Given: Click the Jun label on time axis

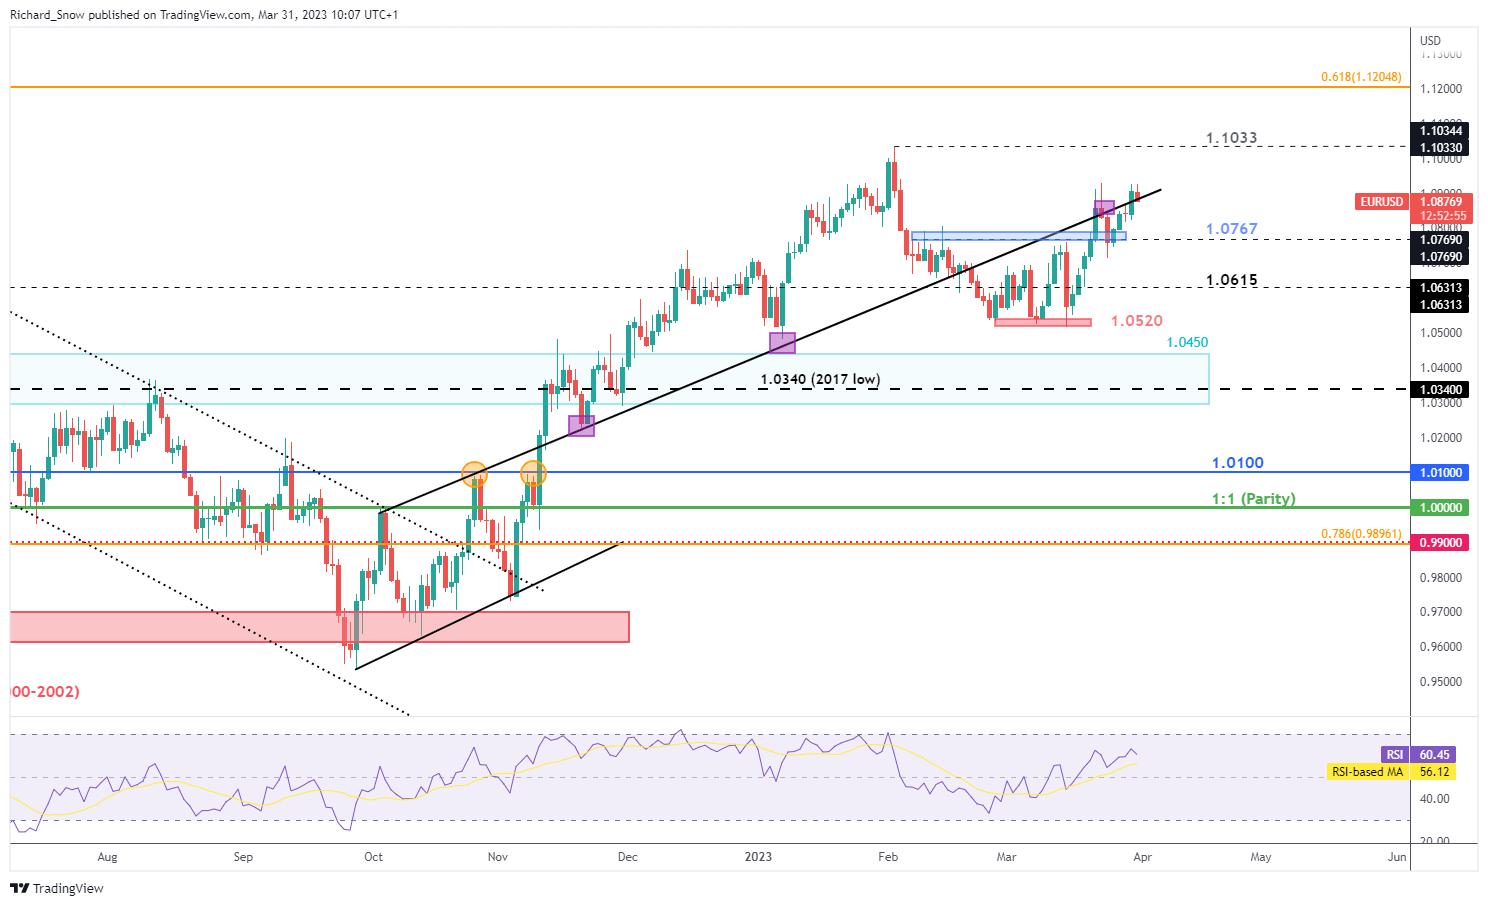Looking at the screenshot, I should pos(1397,857).
